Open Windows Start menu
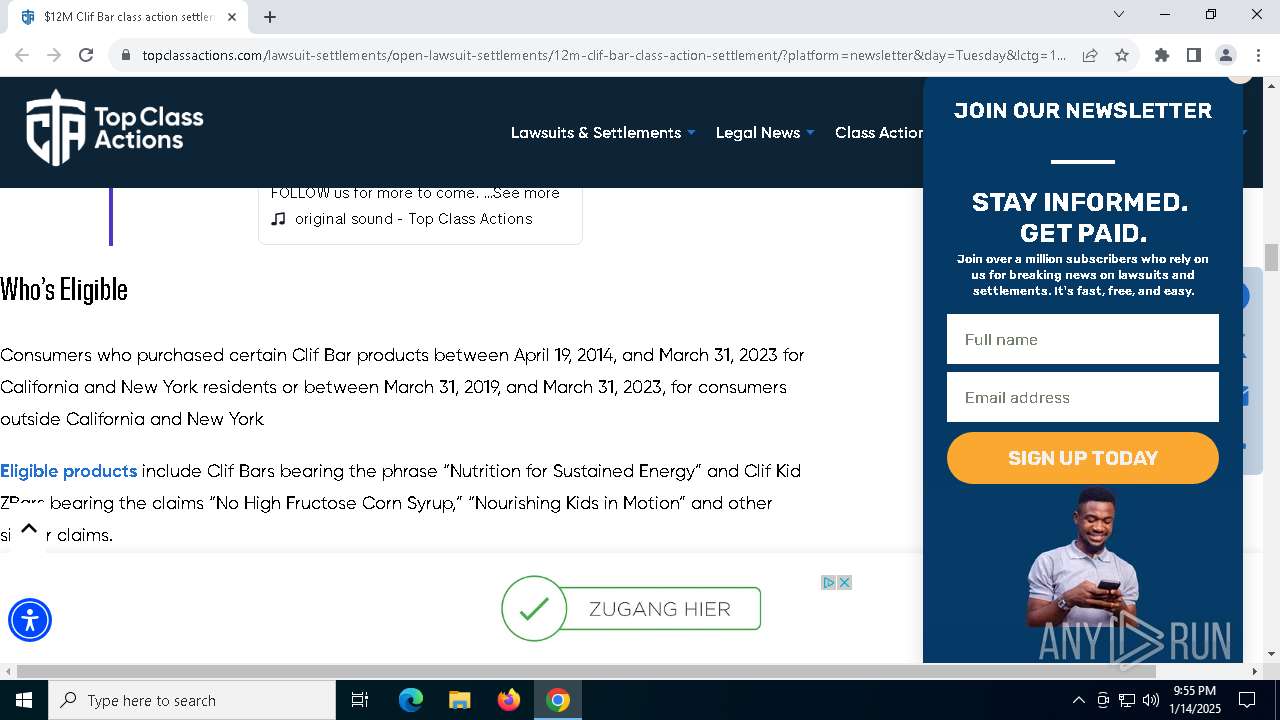 pos(24,700)
